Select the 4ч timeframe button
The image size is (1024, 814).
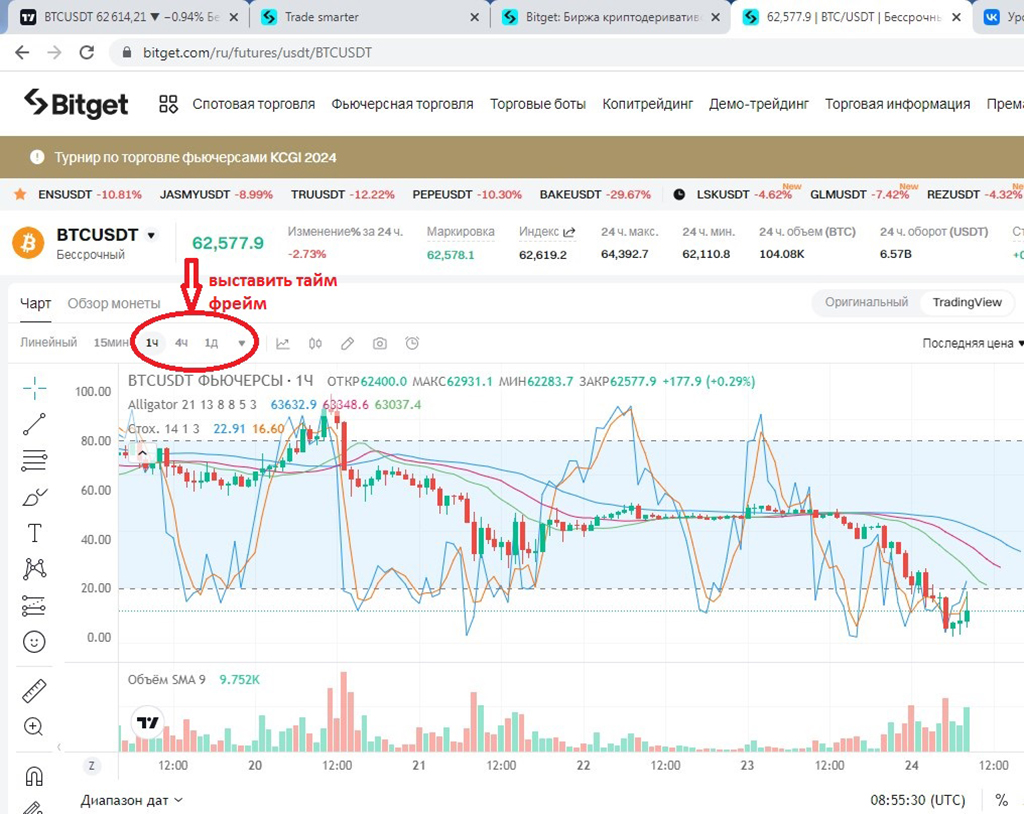click(x=181, y=343)
